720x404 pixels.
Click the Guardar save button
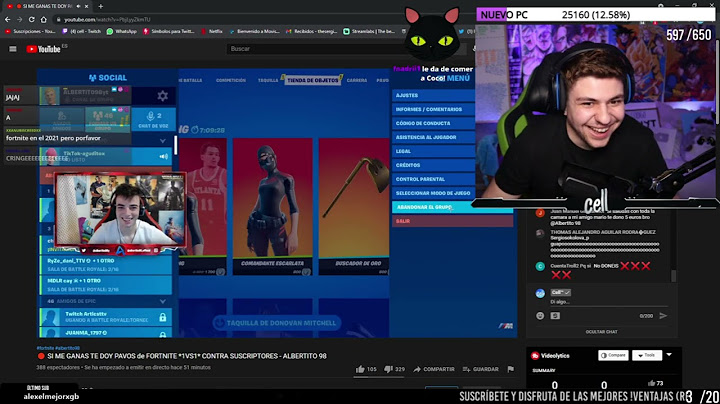[x=481, y=369]
